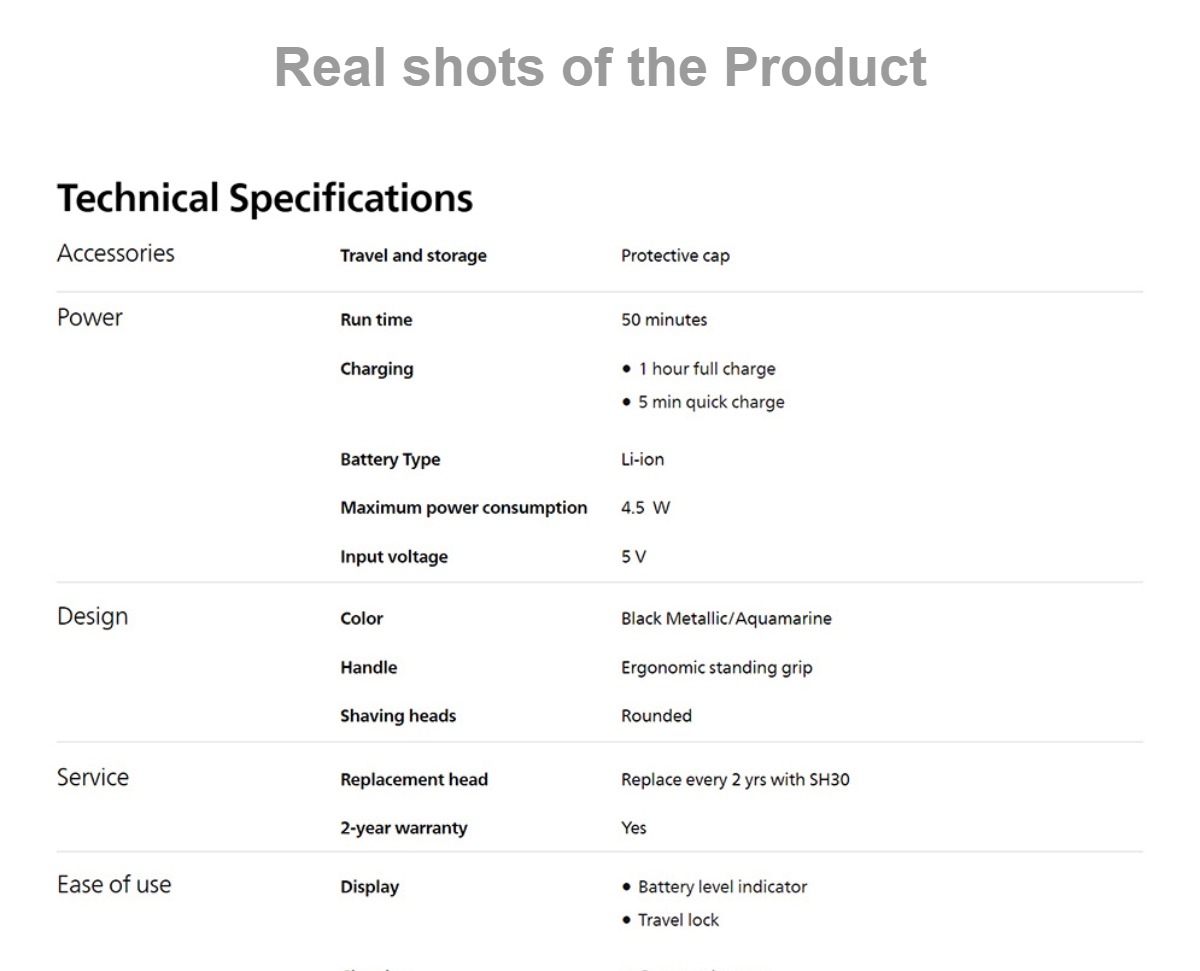
Task: Click 'Replace every 2 yrs with SH30' text
Action: click(735, 779)
